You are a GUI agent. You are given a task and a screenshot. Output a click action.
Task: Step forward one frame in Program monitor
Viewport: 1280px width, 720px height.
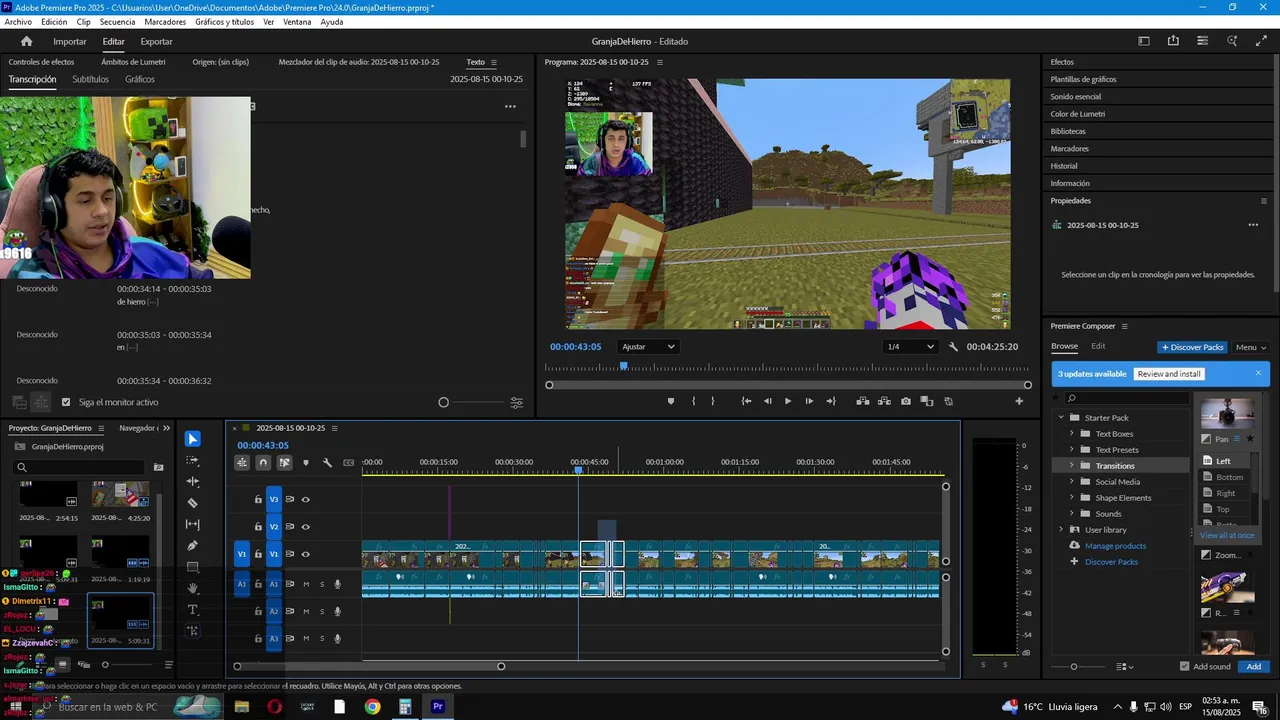pyautogui.click(x=809, y=401)
